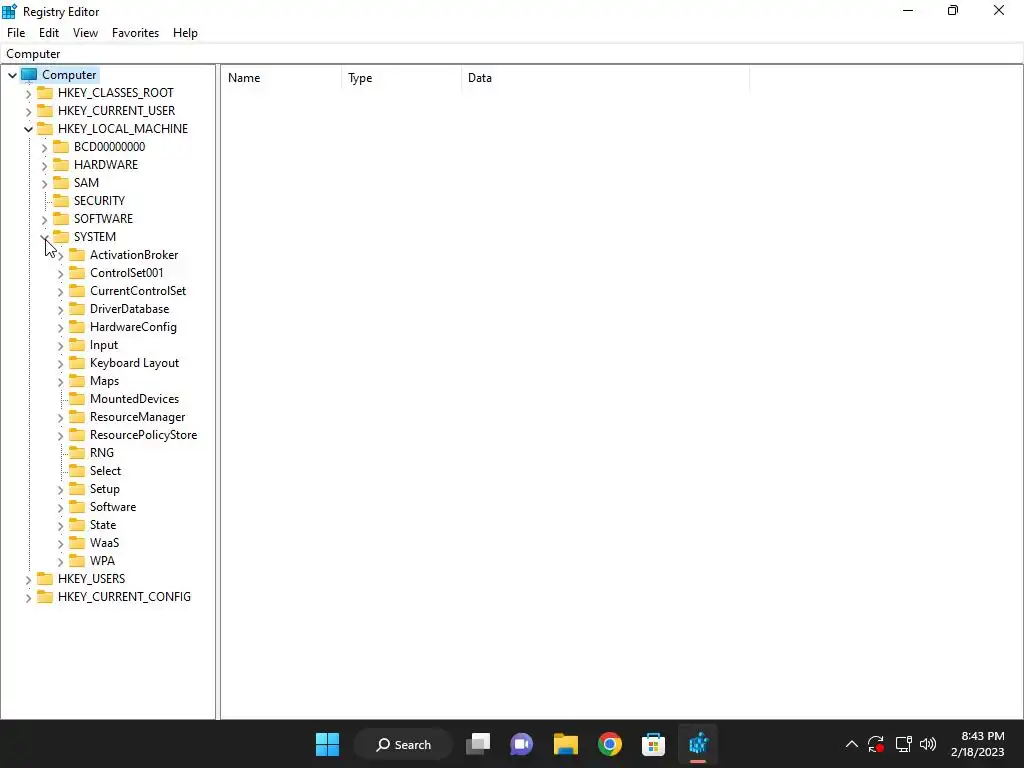Click the Input folder icon
The image size is (1024, 768).
77,345
